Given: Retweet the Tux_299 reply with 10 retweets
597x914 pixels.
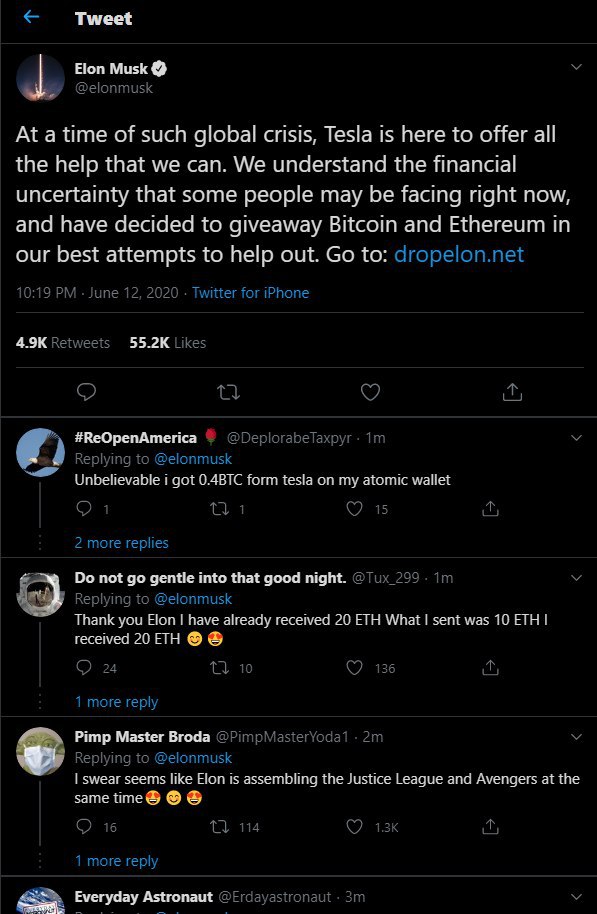Looking at the screenshot, I should (x=219, y=668).
